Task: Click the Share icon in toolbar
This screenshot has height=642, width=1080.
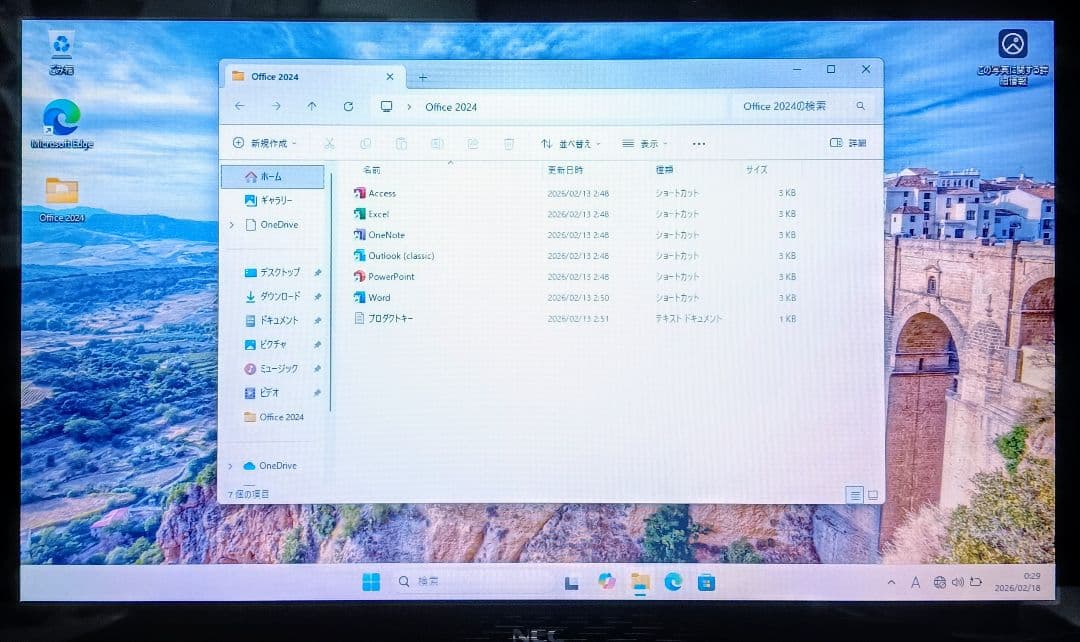Action: pos(472,143)
